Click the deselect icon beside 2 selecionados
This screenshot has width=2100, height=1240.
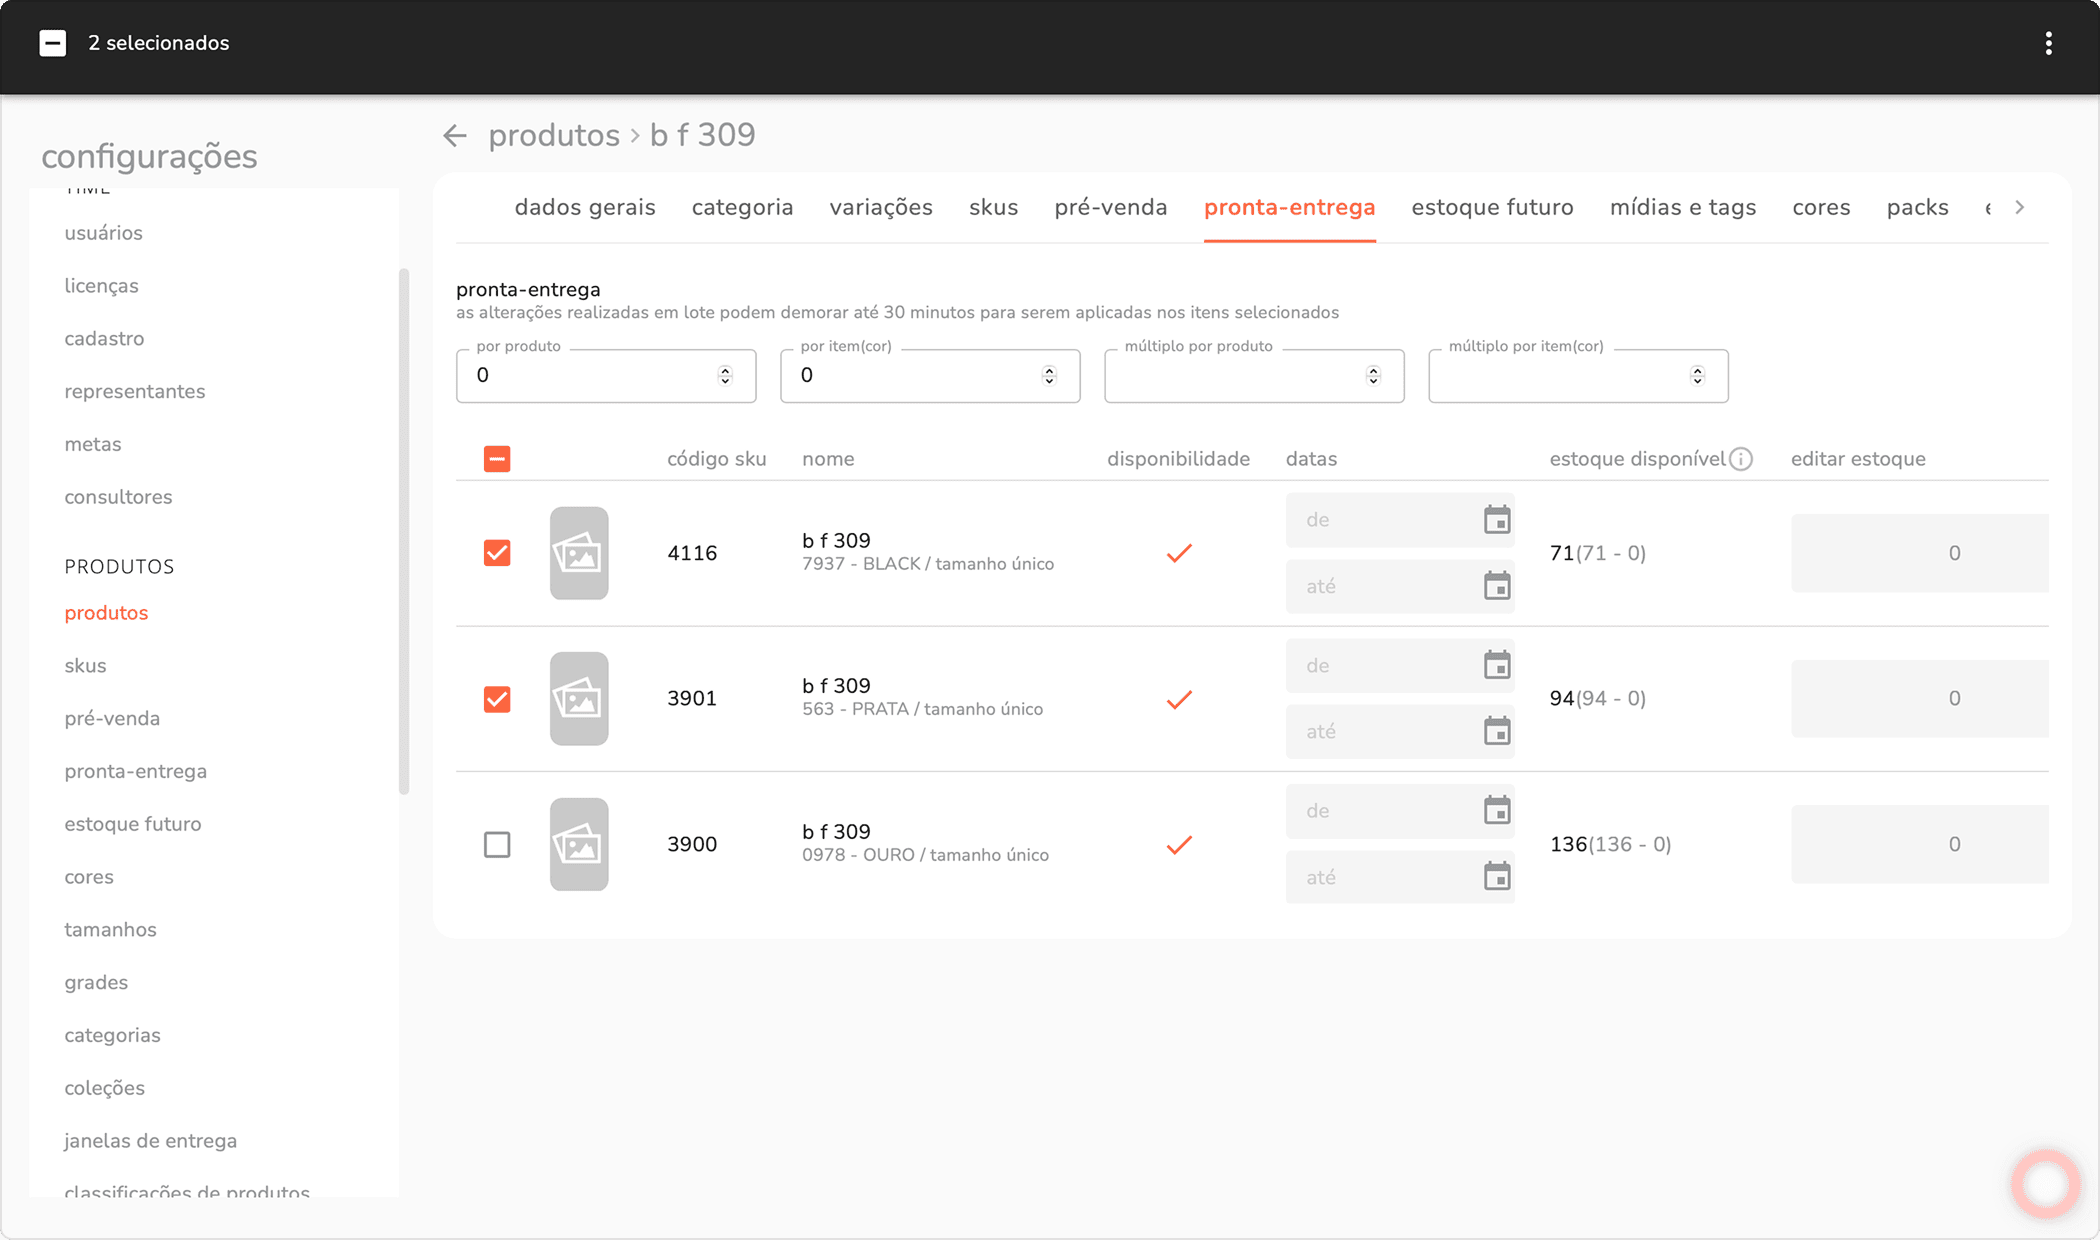(x=53, y=43)
